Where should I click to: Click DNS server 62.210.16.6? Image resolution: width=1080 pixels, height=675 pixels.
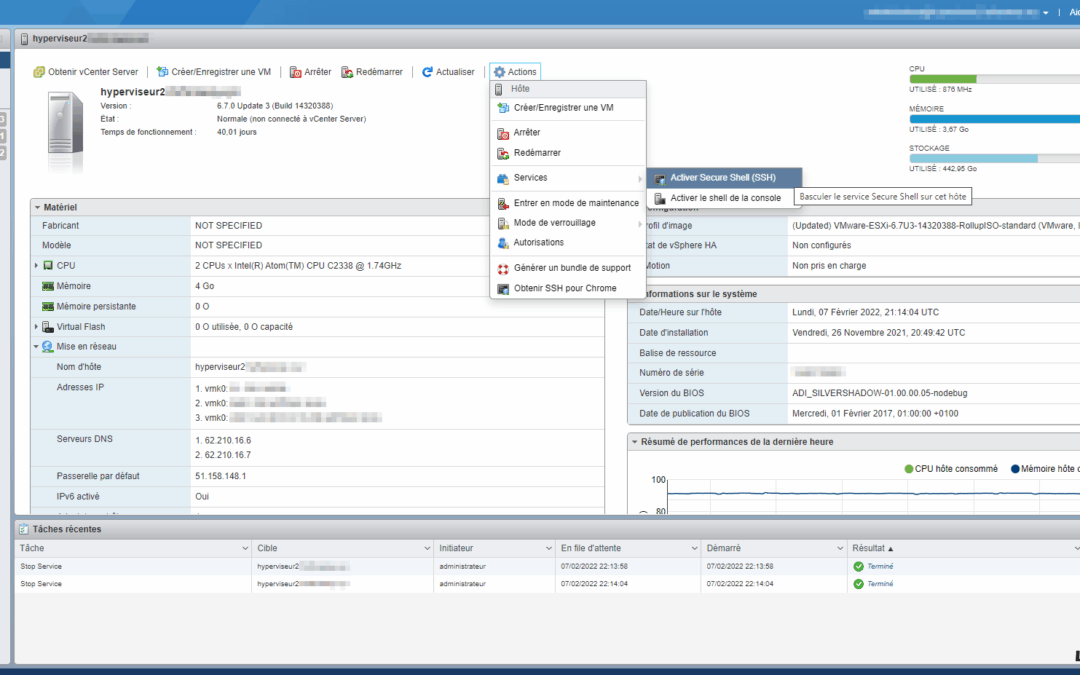click(228, 440)
